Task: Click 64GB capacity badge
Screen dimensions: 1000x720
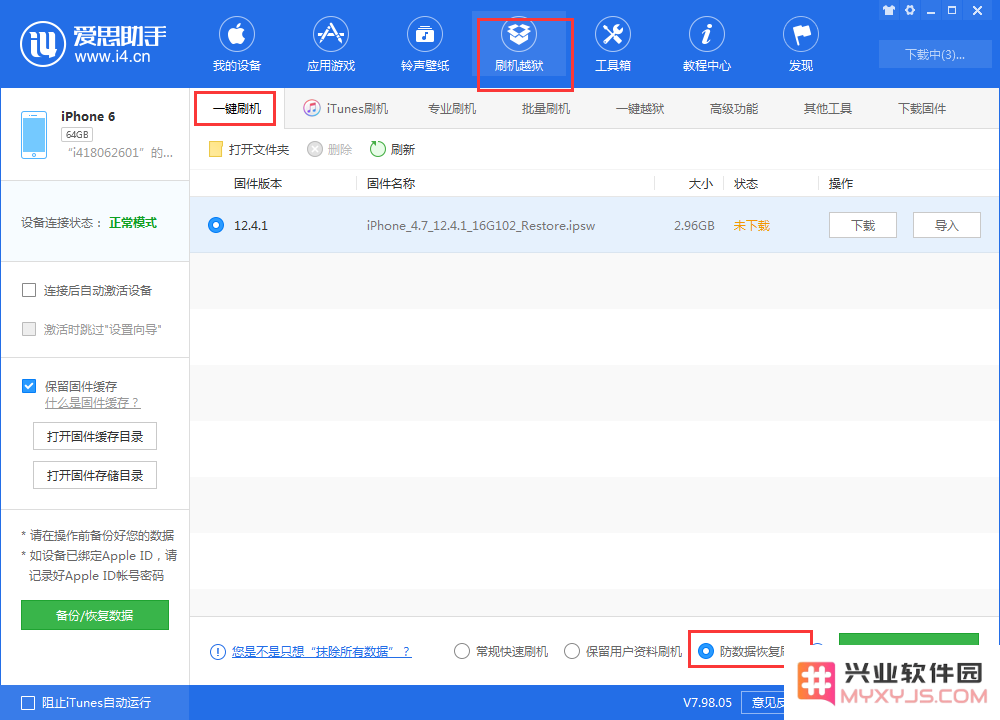Action: click(77, 135)
